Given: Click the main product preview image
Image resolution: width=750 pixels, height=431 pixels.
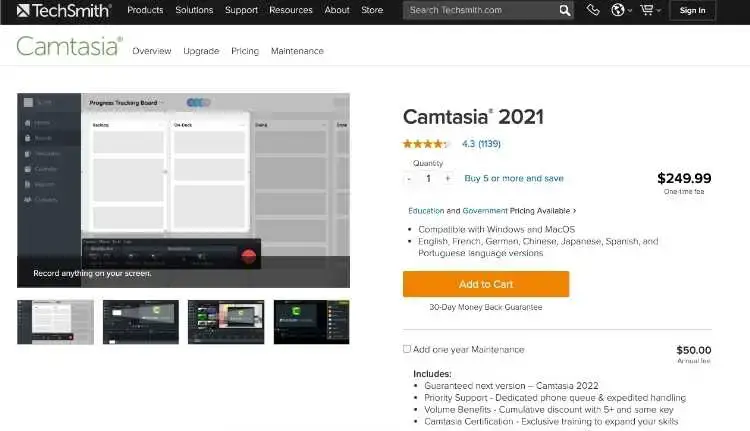Looking at the screenshot, I should point(183,190).
